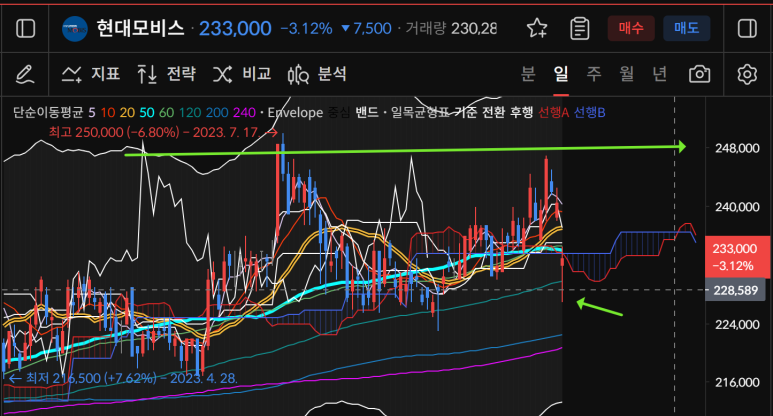
Task: Click the 일목균형표 indicator label
Action: coord(420,113)
